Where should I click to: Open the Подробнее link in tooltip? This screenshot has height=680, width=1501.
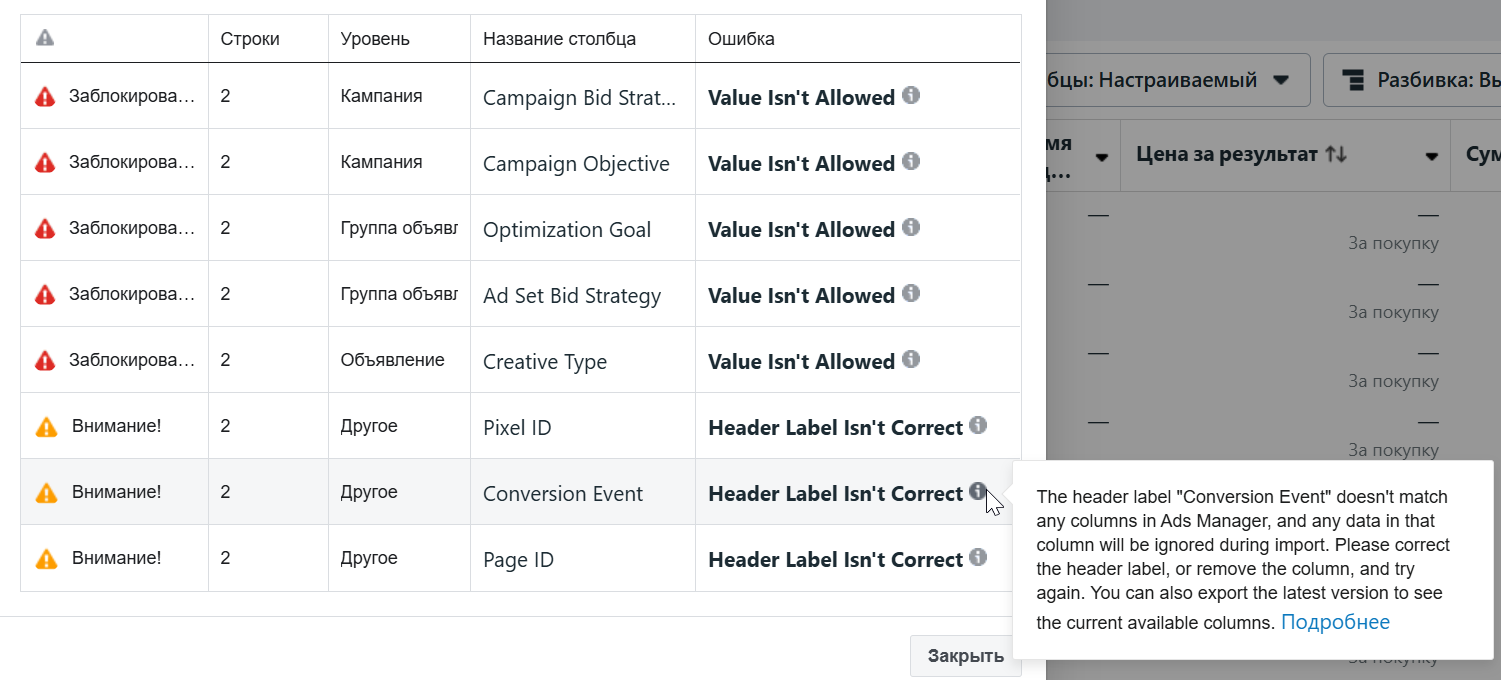1335,622
